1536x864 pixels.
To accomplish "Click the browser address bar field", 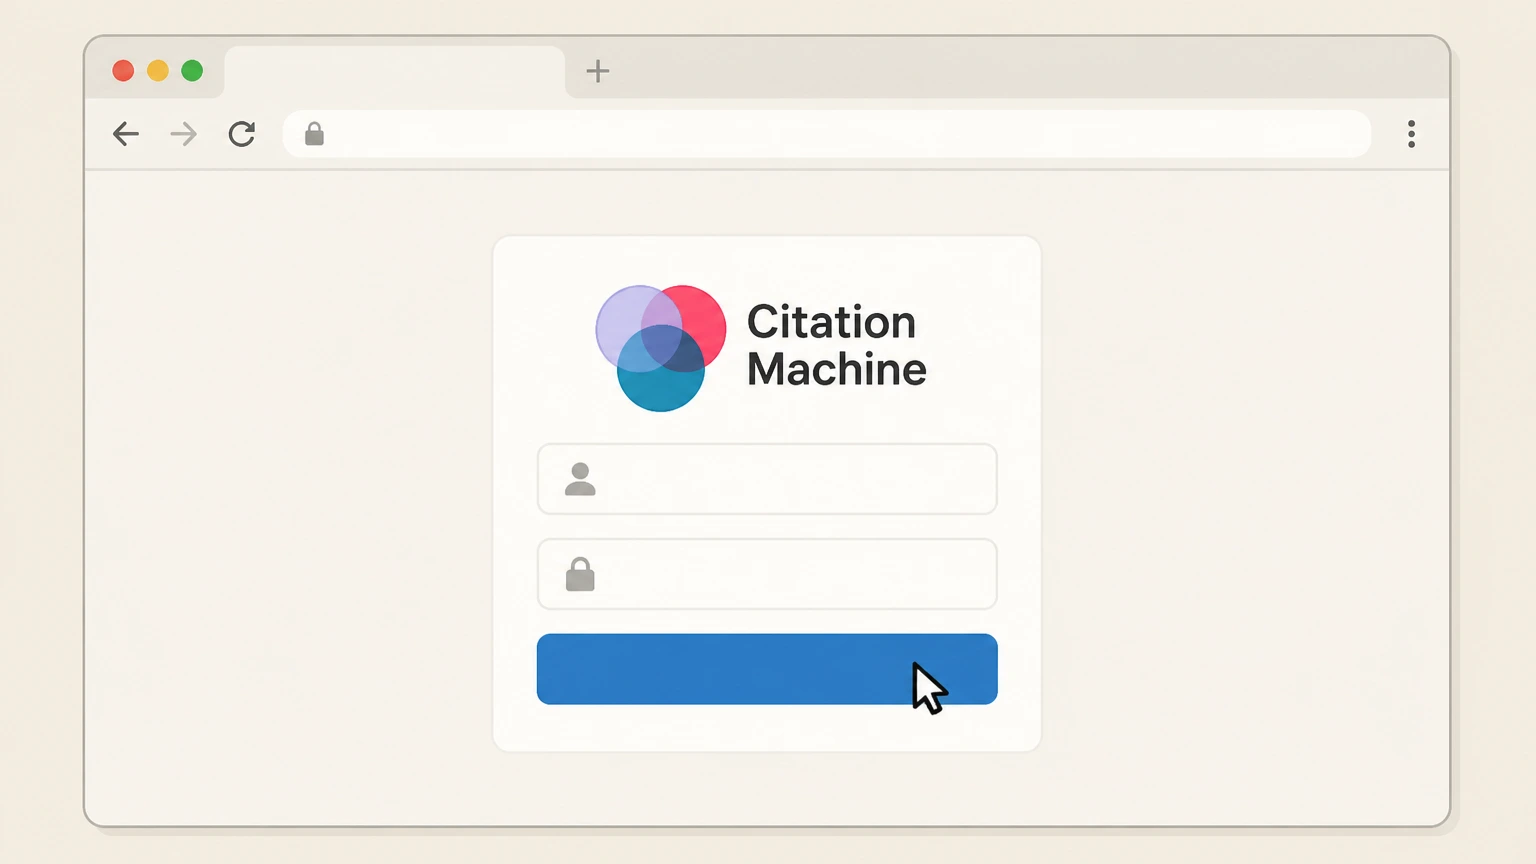I will coord(827,134).
